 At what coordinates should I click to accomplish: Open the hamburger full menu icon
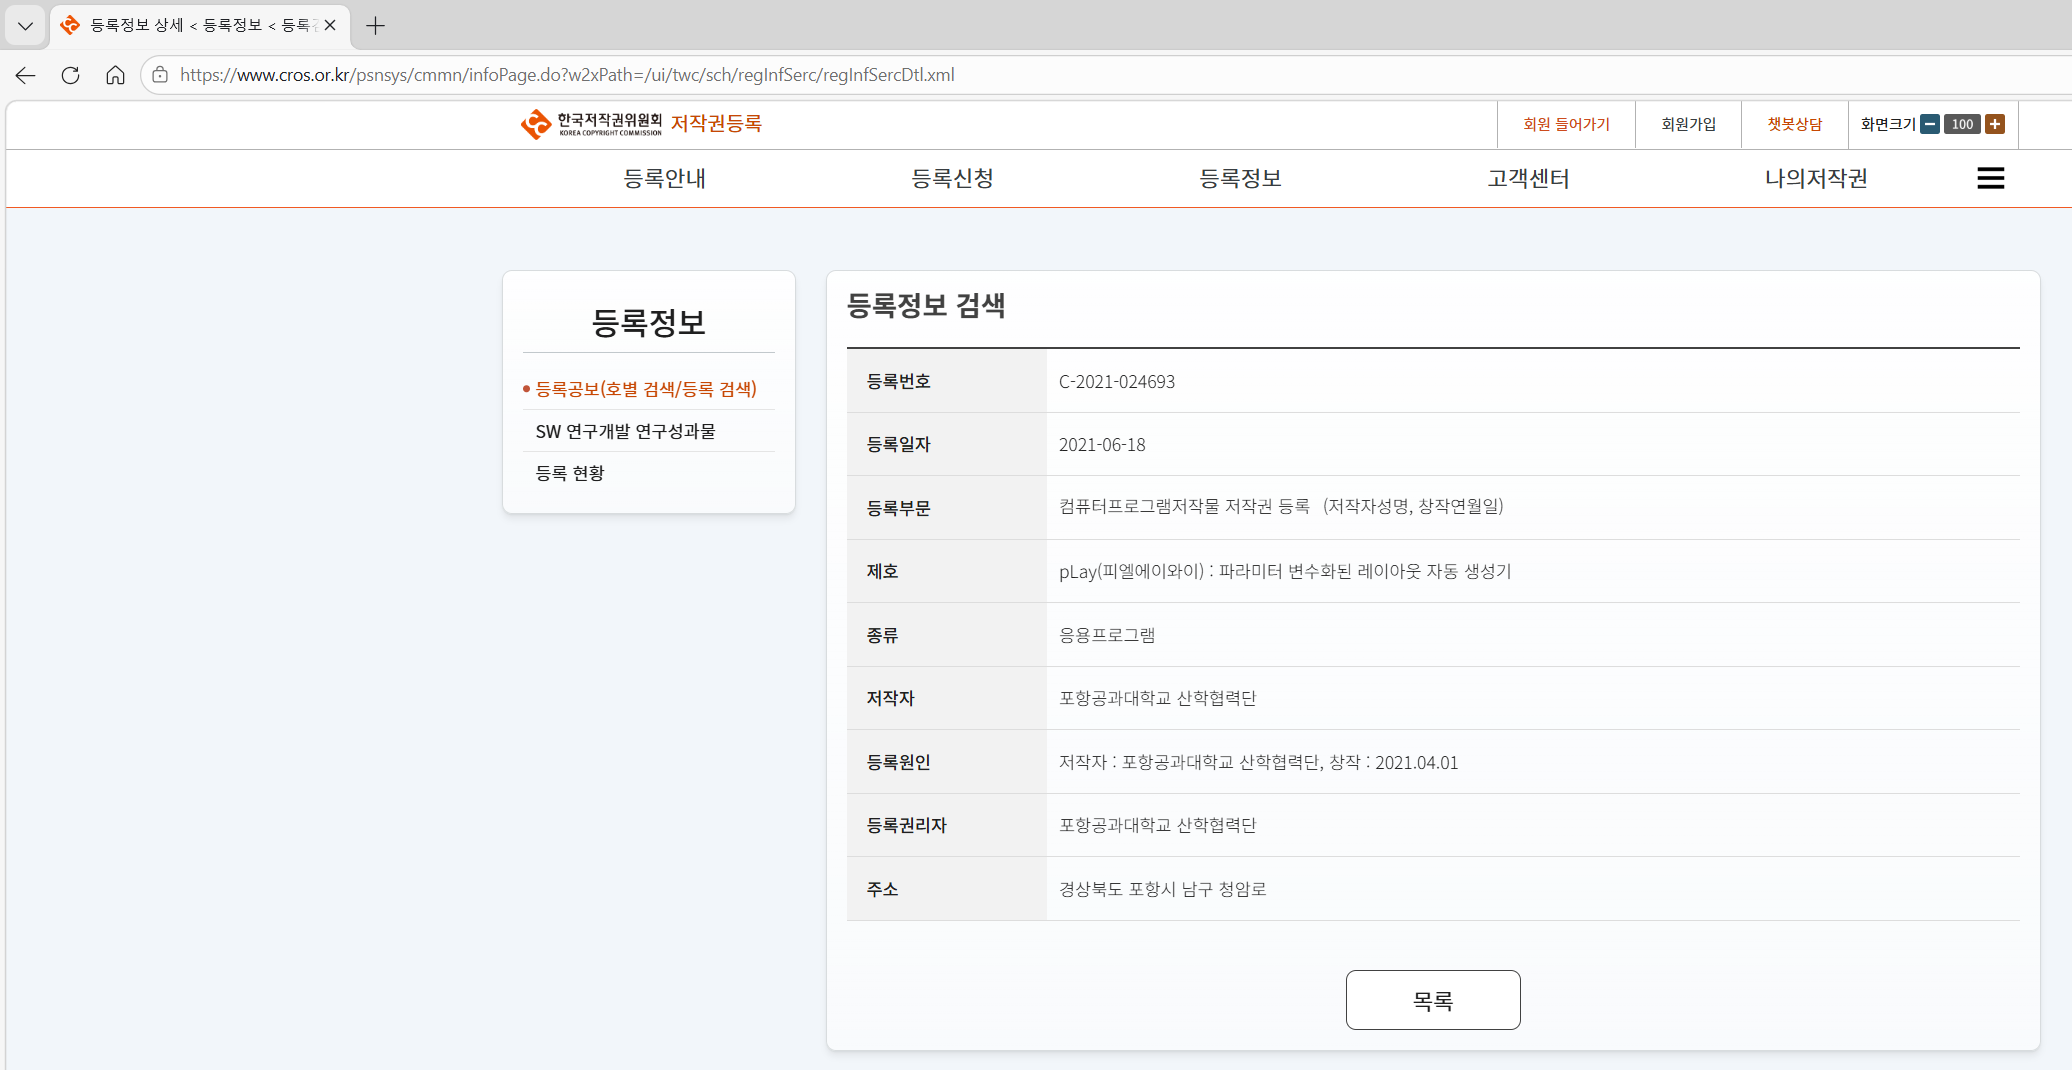point(1990,178)
